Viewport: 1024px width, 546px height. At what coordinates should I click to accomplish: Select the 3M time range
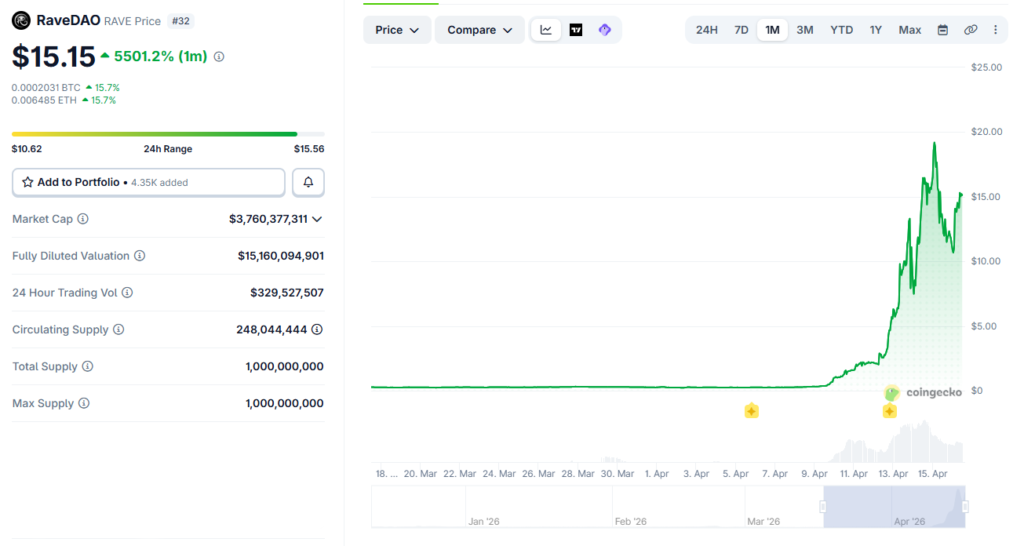(x=805, y=30)
